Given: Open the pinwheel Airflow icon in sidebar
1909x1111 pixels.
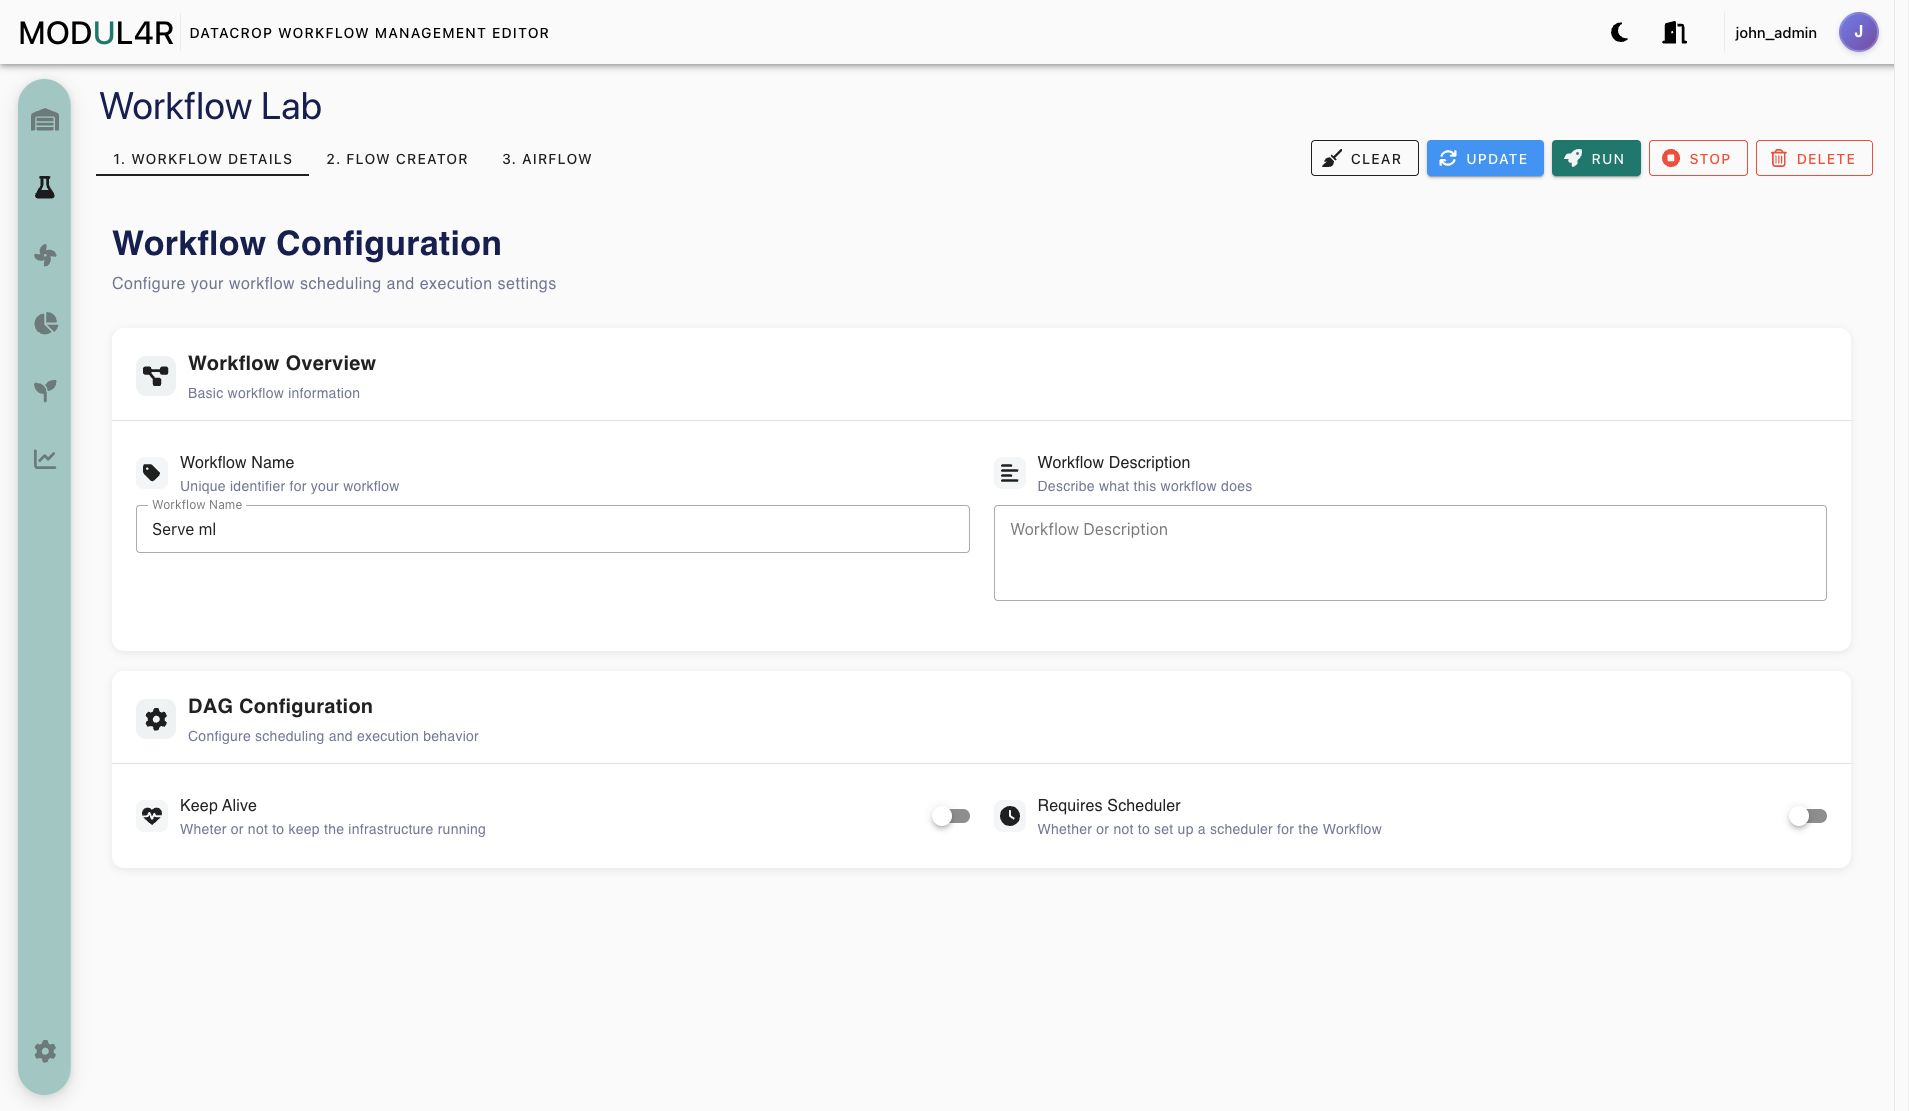Looking at the screenshot, I should pos(45,255).
